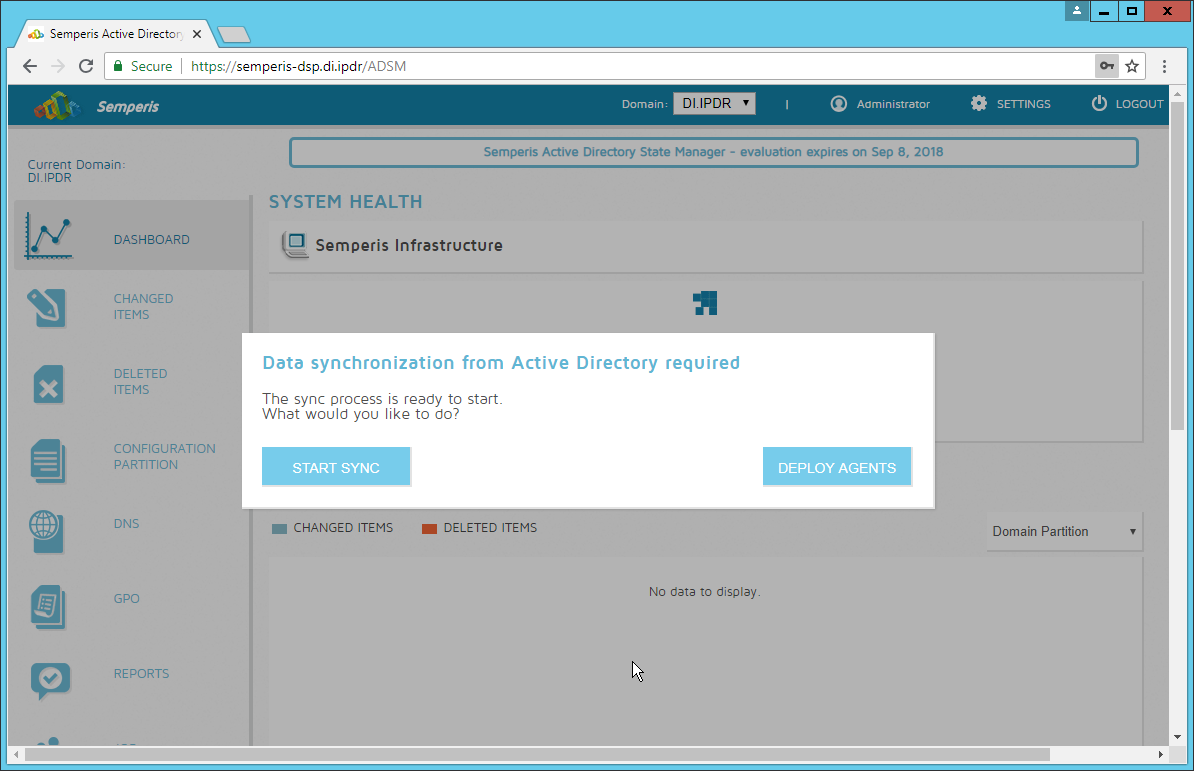This screenshot has width=1194, height=771.
Task: Reload the page using refresh button
Action: pyautogui.click(x=86, y=66)
